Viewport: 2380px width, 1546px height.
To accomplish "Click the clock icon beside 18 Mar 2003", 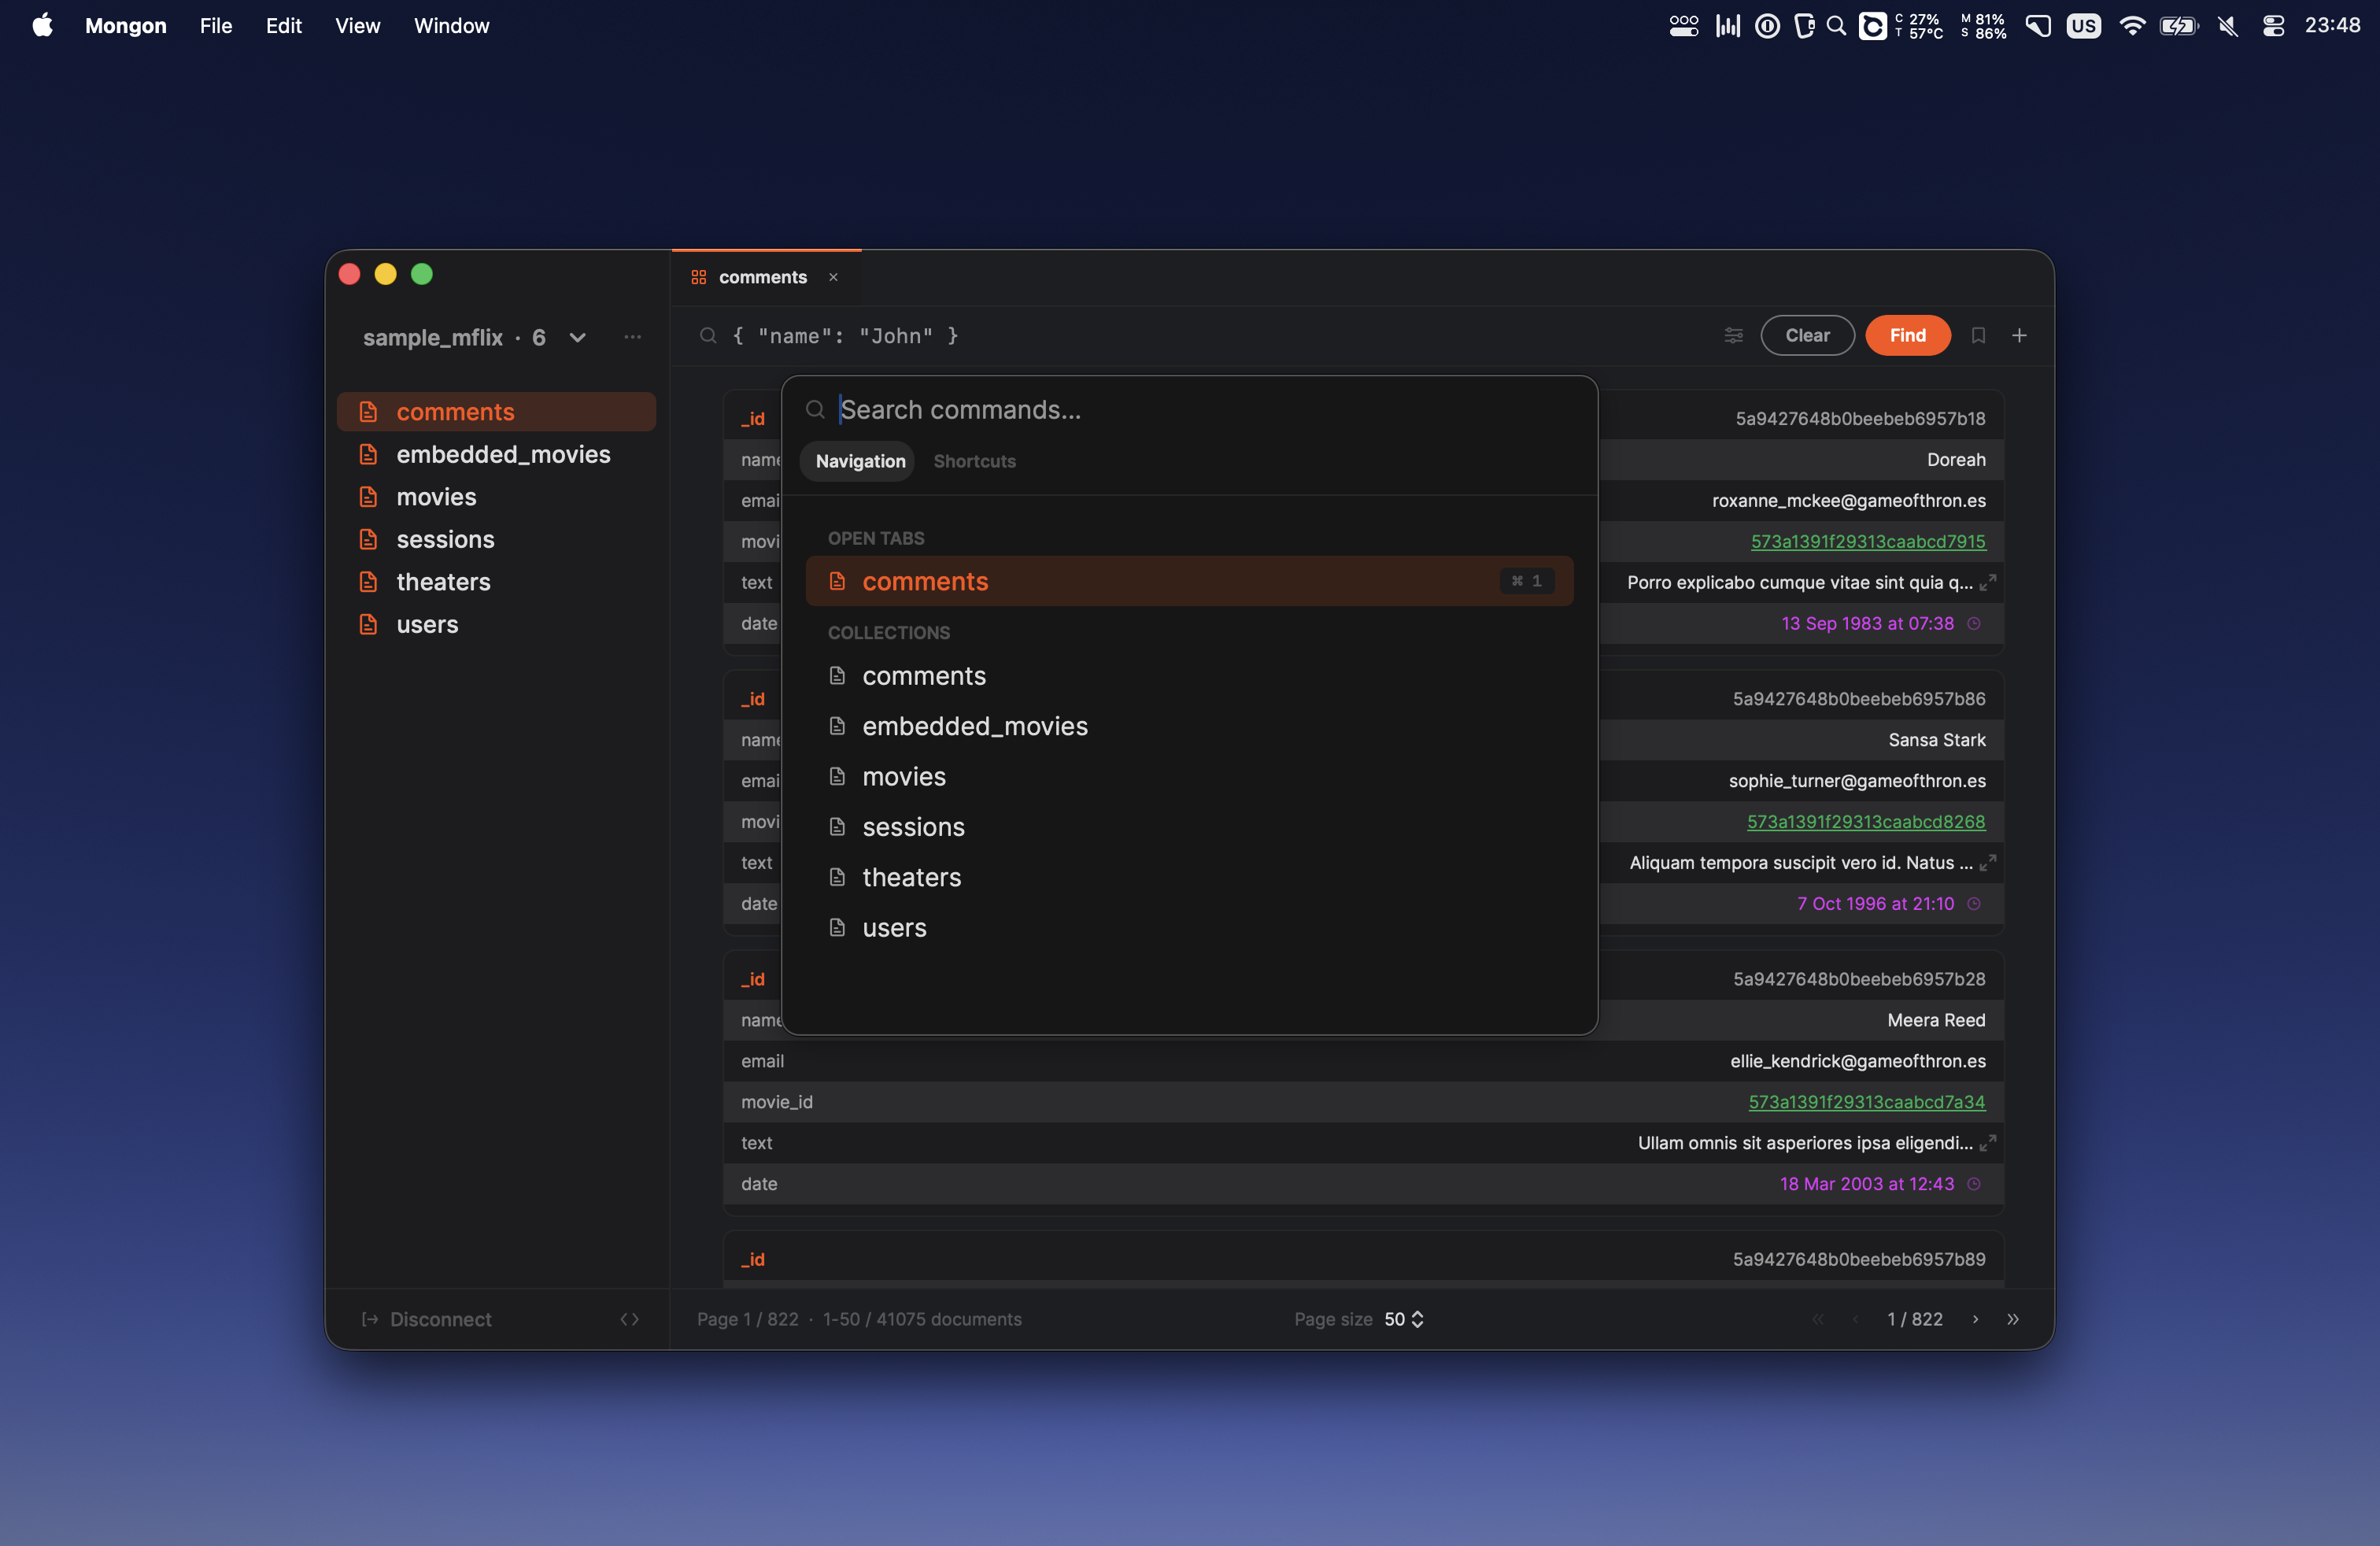I will pyautogui.click(x=1974, y=1183).
